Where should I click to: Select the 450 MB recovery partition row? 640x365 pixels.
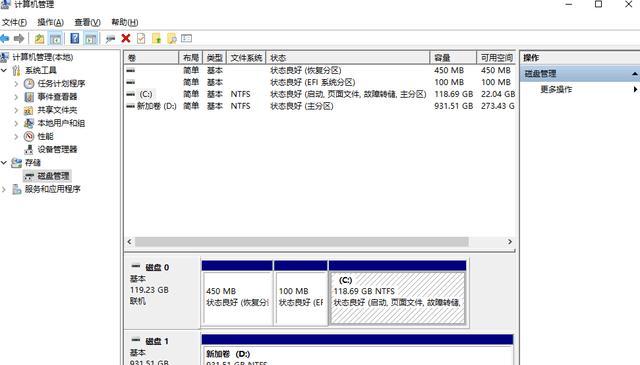[x=320, y=70]
